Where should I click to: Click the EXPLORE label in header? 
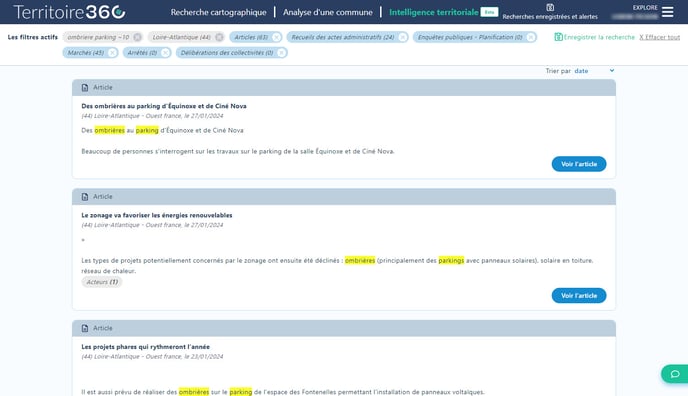point(645,7)
